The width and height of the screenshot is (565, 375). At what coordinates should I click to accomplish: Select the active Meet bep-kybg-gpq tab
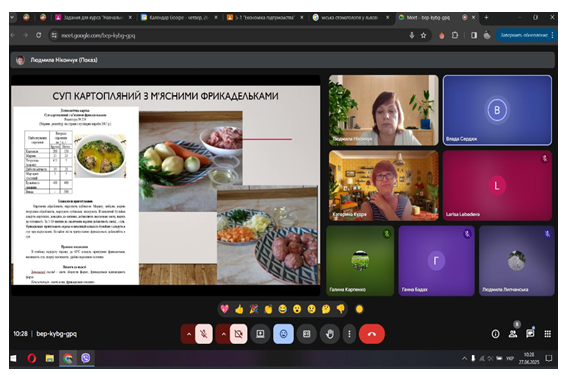437,17
